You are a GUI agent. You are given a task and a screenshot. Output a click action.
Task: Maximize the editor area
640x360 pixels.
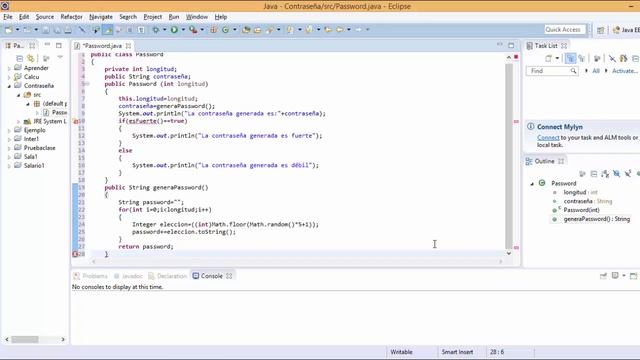pos(511,45)
